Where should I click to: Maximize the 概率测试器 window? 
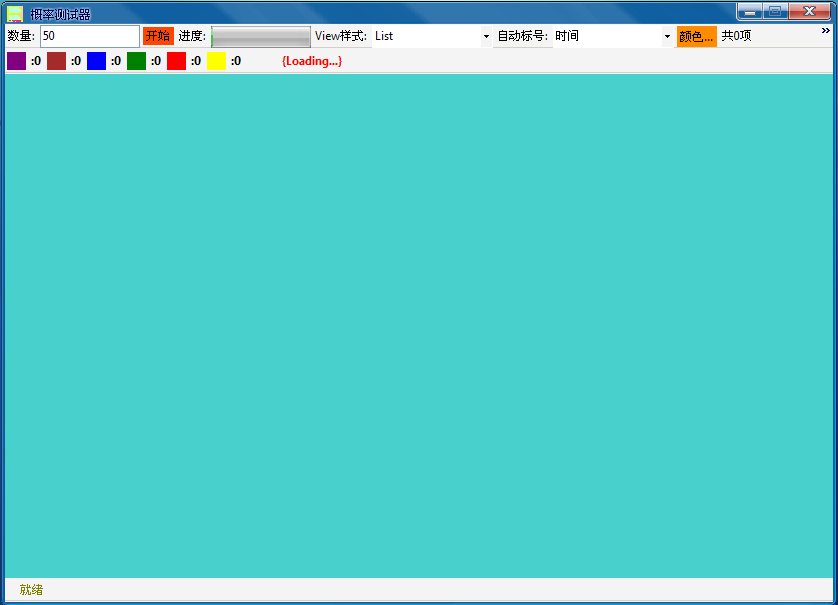pos(775,11)
